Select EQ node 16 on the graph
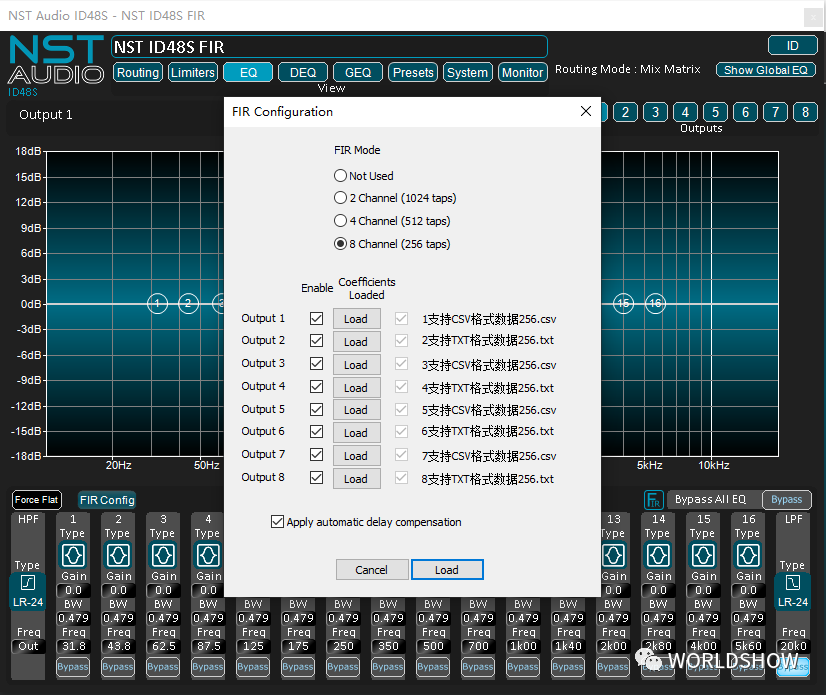 [x=655, y=304]
